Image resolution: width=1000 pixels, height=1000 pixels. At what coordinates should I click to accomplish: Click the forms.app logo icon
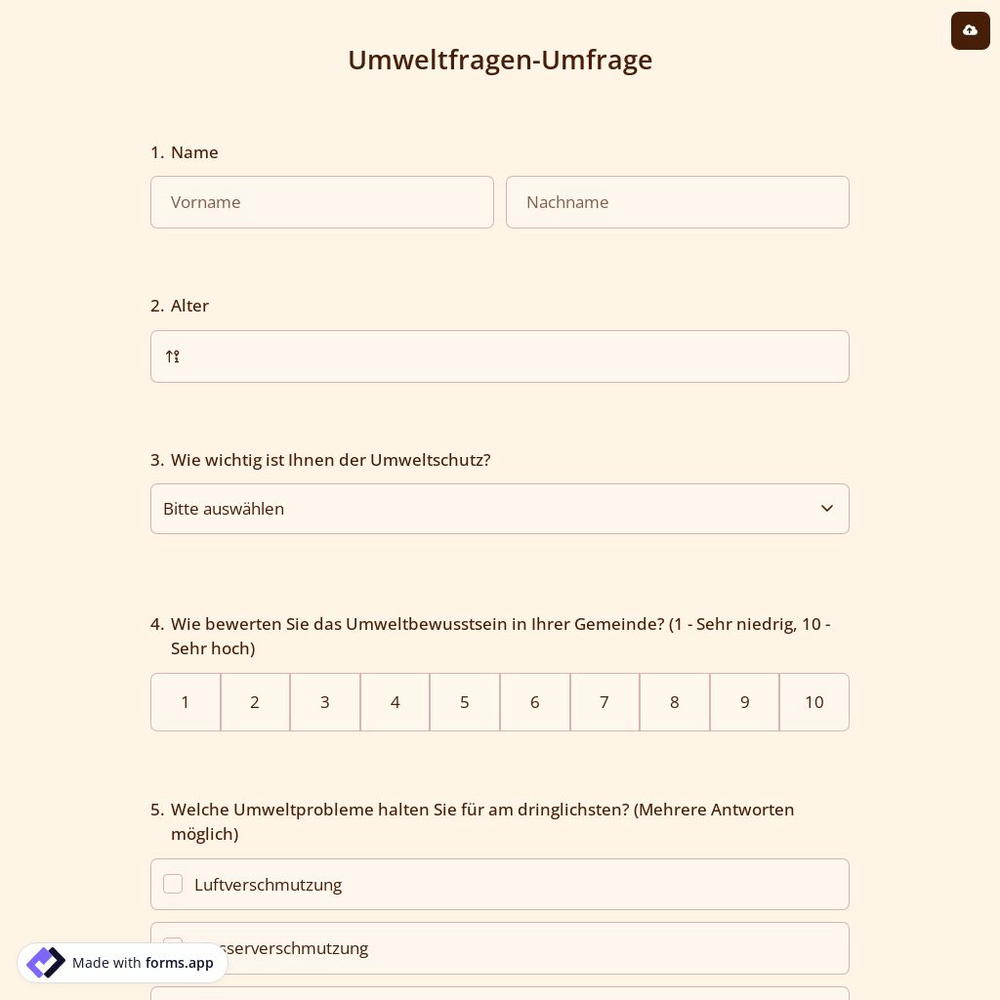(45, 962)
